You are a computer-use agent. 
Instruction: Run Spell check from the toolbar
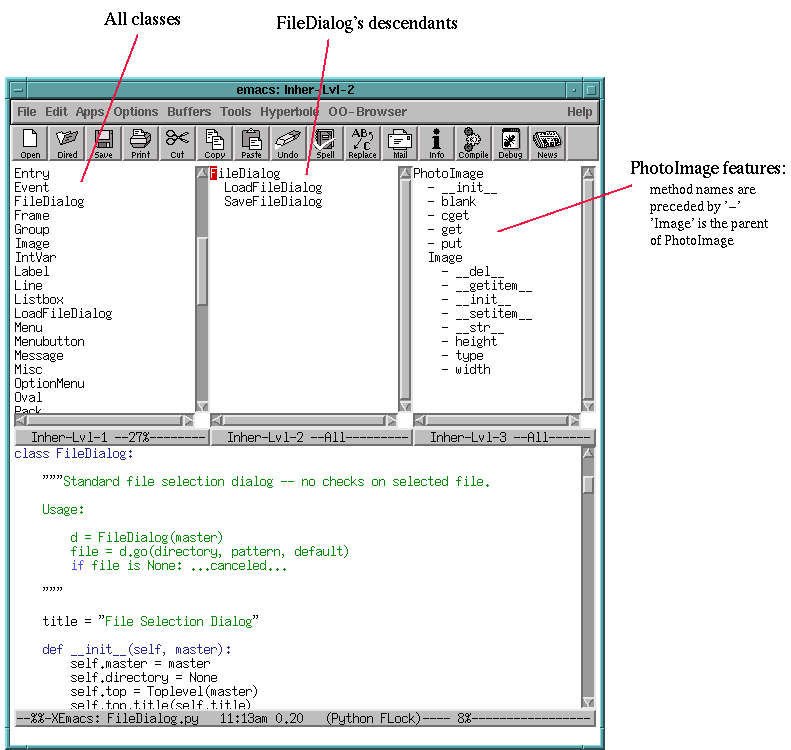coord(325,144)
